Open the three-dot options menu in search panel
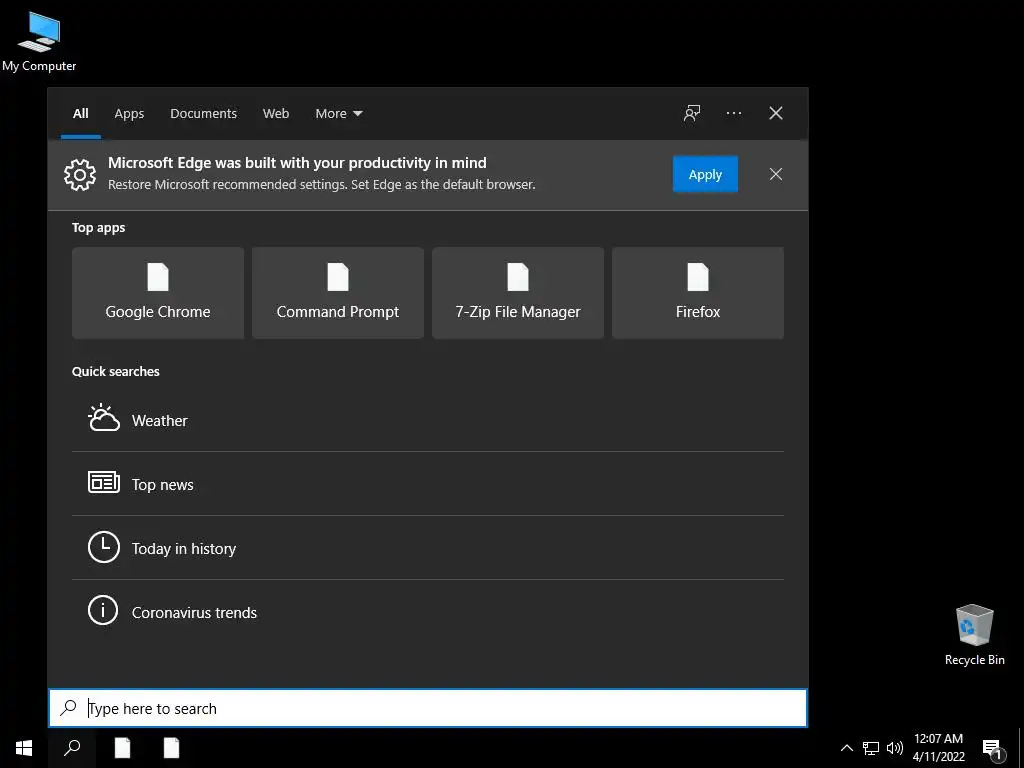 point(733,113)
